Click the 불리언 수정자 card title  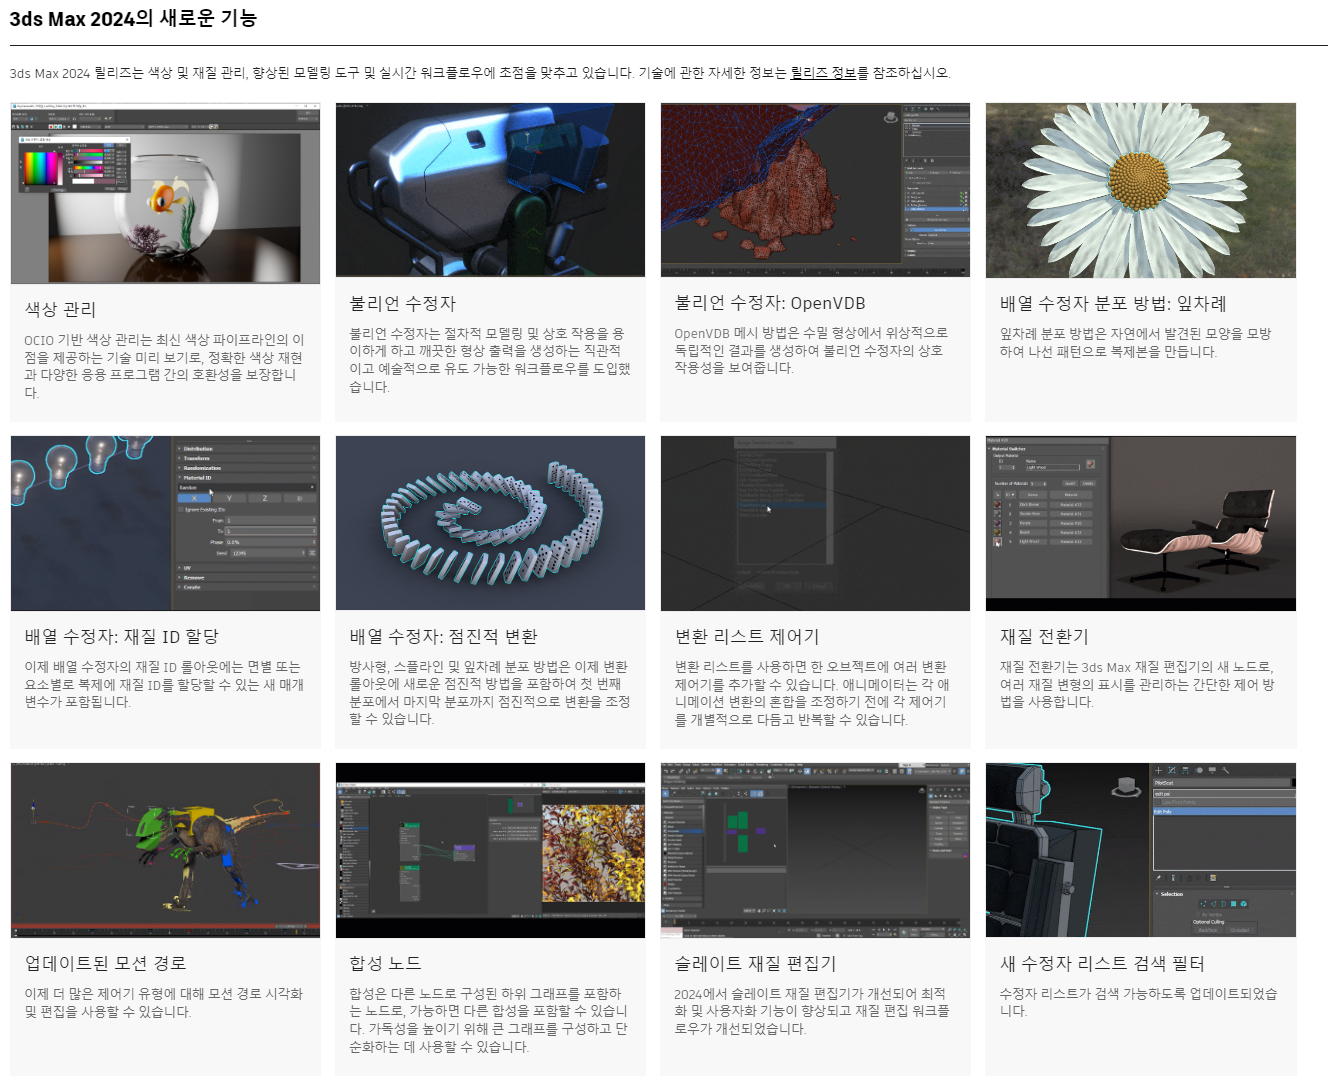coord(402,303)
